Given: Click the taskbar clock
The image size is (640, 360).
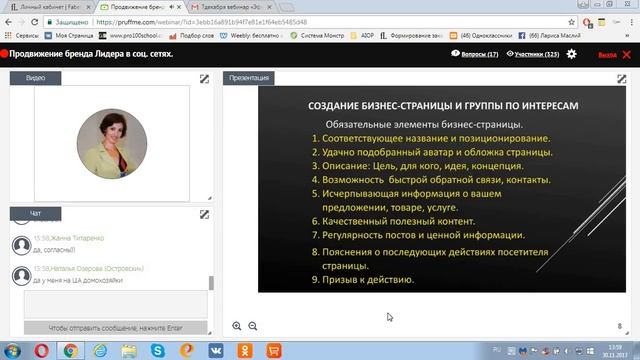Looking at the screenshot, I should click(615, 351).
